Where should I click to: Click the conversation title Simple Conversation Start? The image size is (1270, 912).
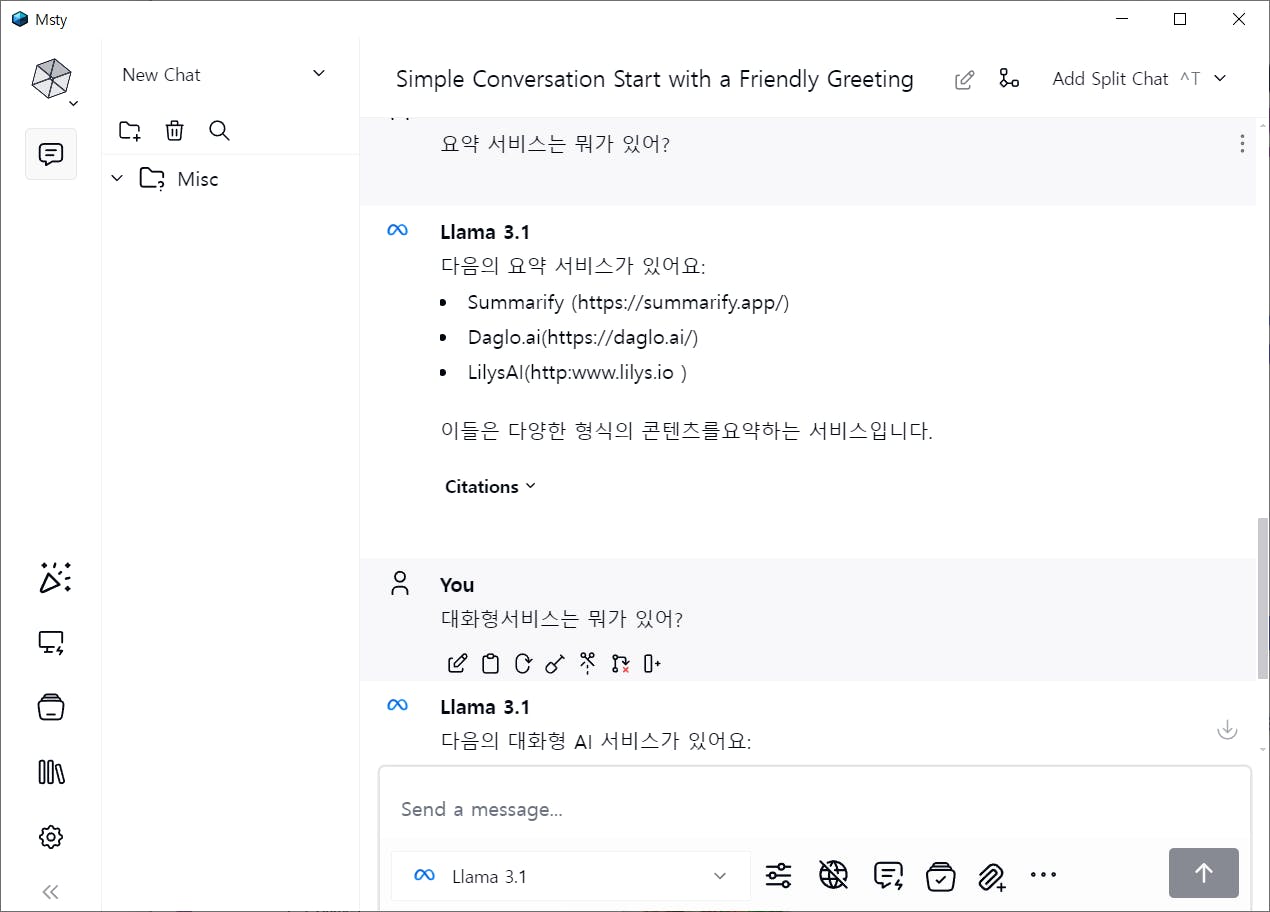[x=655, y=79]
